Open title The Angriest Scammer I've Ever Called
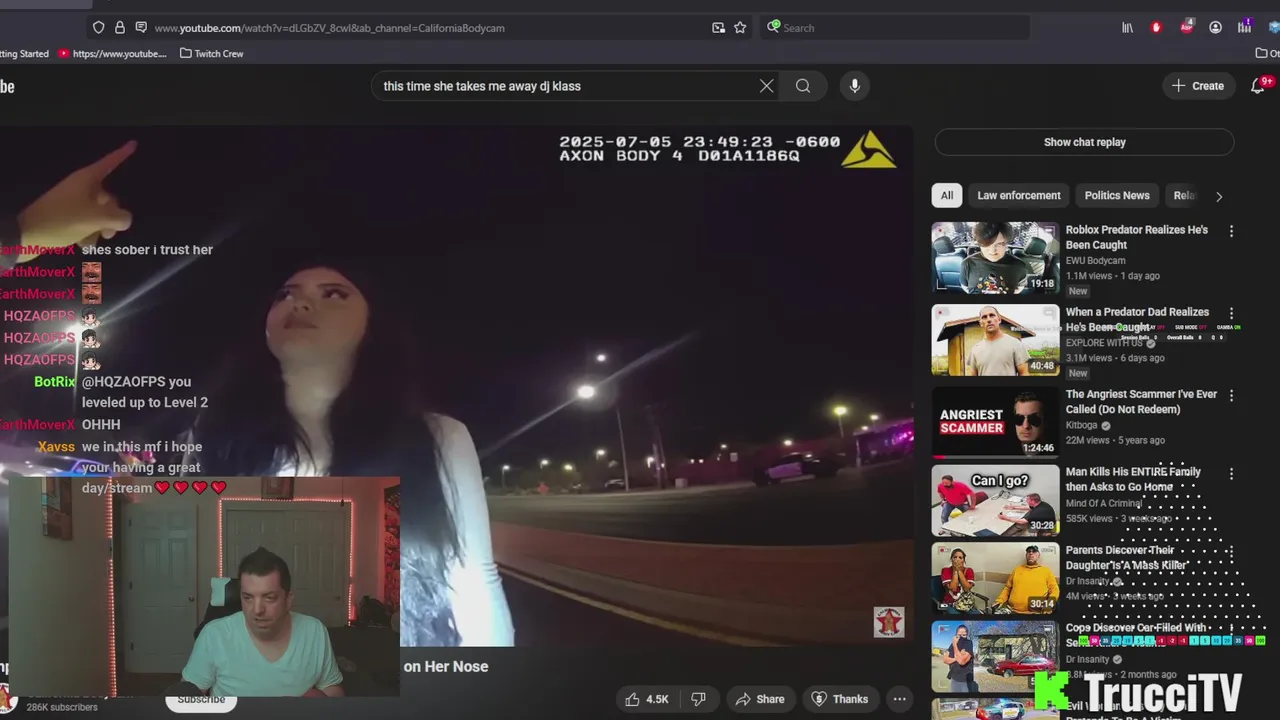The image size is (1280, 720). pyautogui.click(x=1141, y=401)
